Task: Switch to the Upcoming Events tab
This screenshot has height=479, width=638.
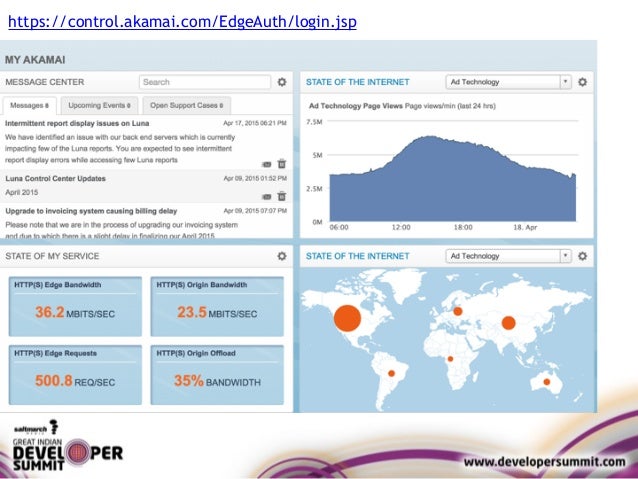Action: pyautogui.click(x=99, y=105)
